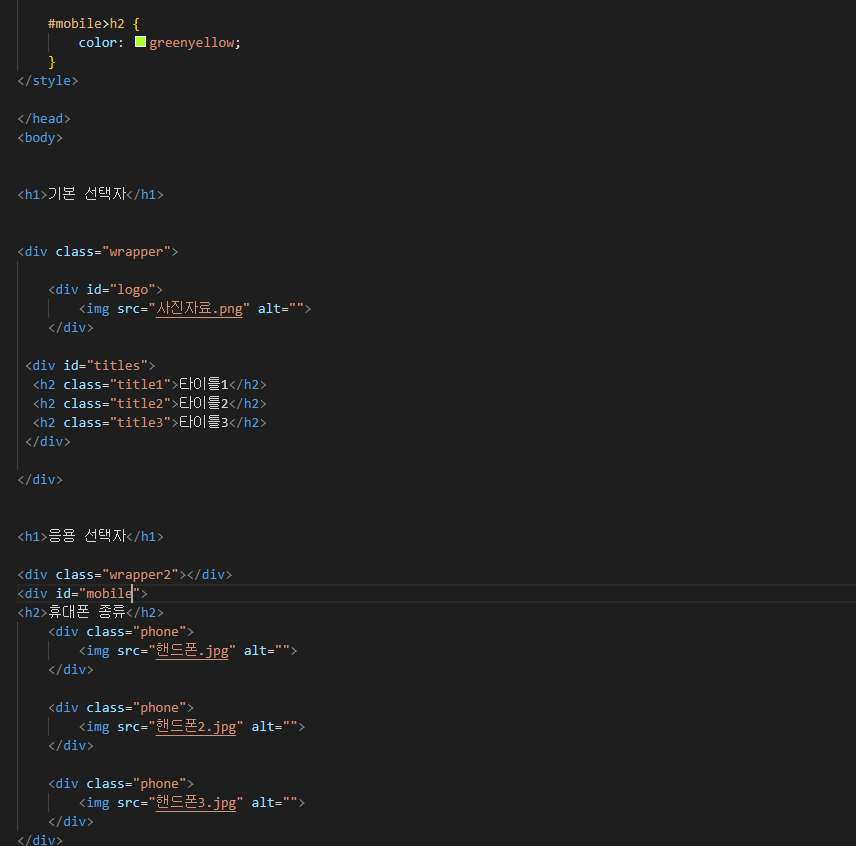Click the 타이틀1 heading text

click(x=204, y=384)
